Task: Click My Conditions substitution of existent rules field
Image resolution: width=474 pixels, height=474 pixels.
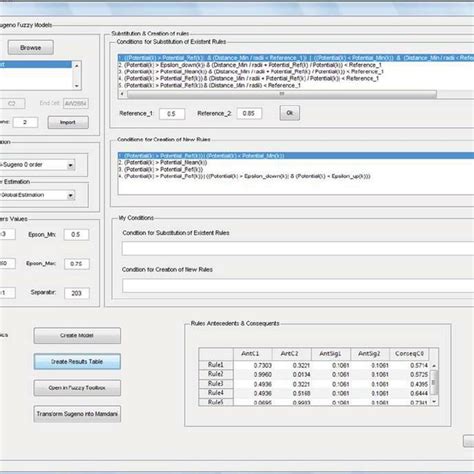Action: click(x=298, y=249)
